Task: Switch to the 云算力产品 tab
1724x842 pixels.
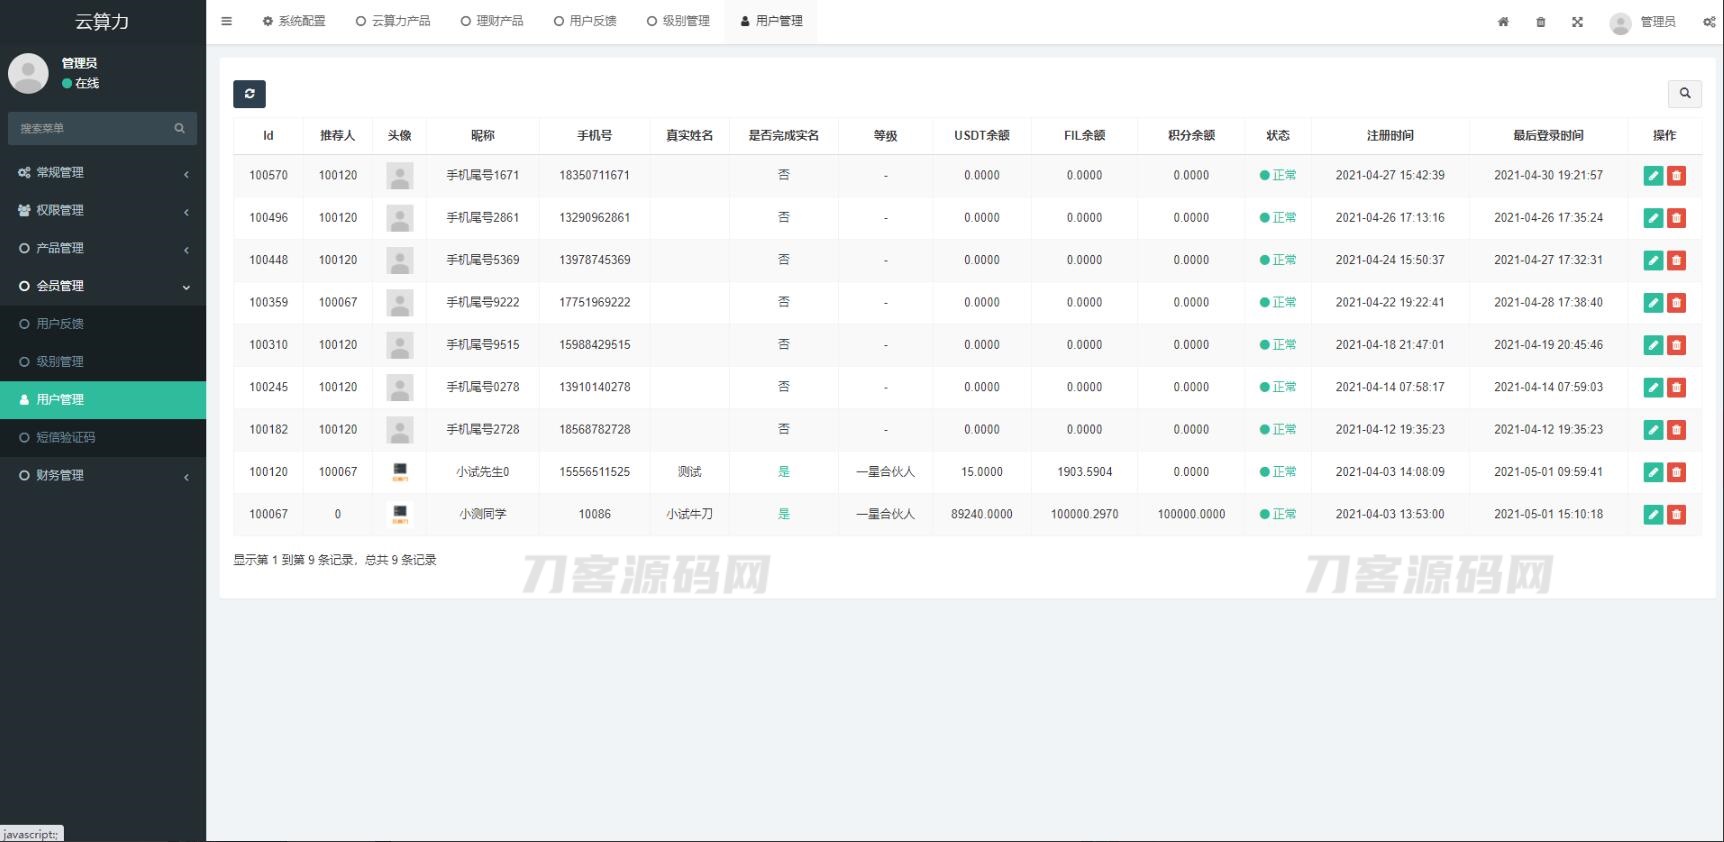Action: point(393,21)
